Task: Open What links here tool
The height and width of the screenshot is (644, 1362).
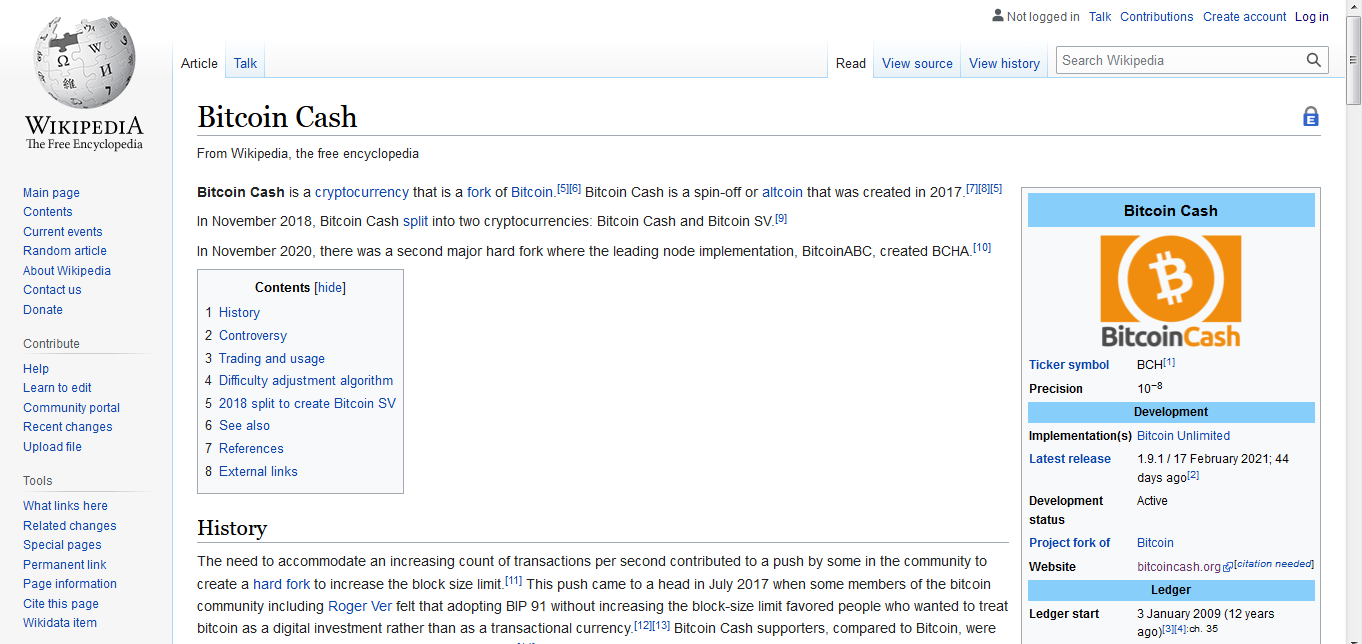Action: [x=65, y=506]
